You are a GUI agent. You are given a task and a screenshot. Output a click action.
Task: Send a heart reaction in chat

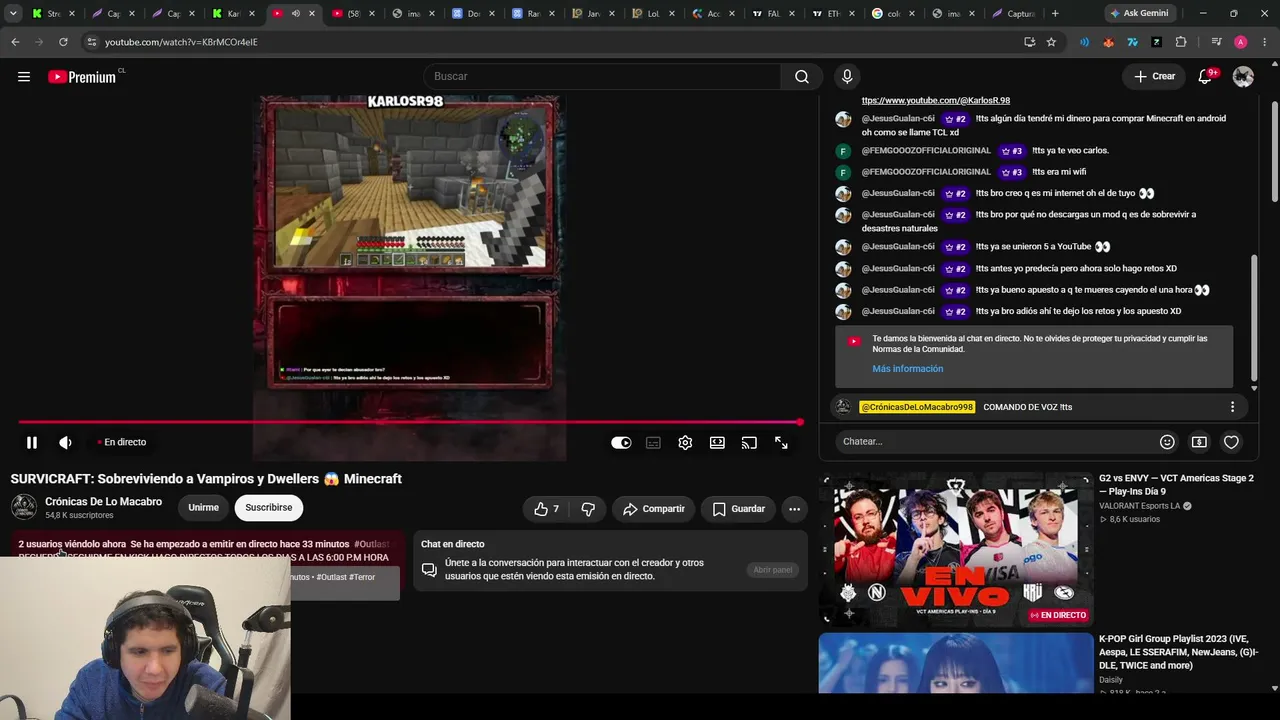pos(1231,441)
